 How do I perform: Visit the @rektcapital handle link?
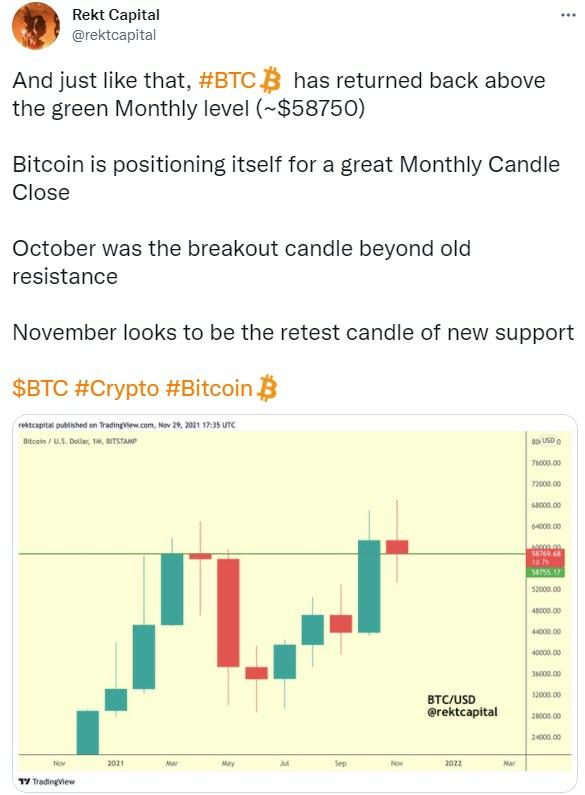(x=114, y=35)
